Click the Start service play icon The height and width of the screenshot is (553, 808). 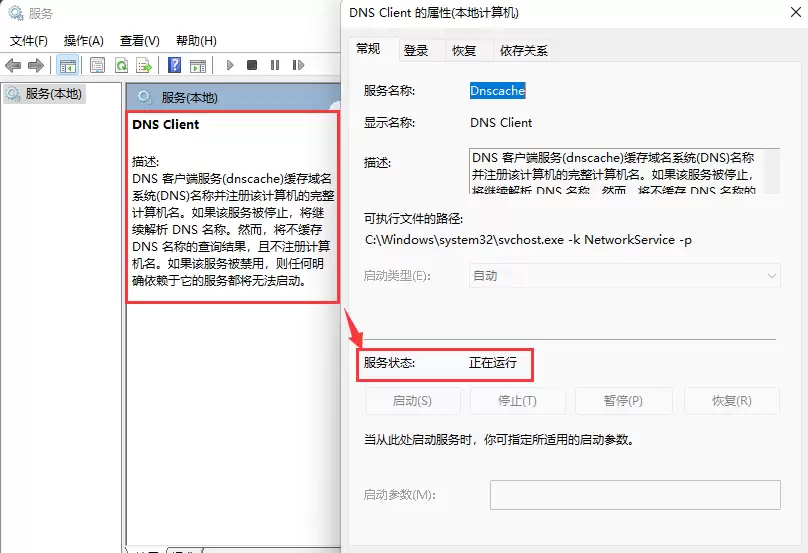pyautogui.click(x=230, y=65)
